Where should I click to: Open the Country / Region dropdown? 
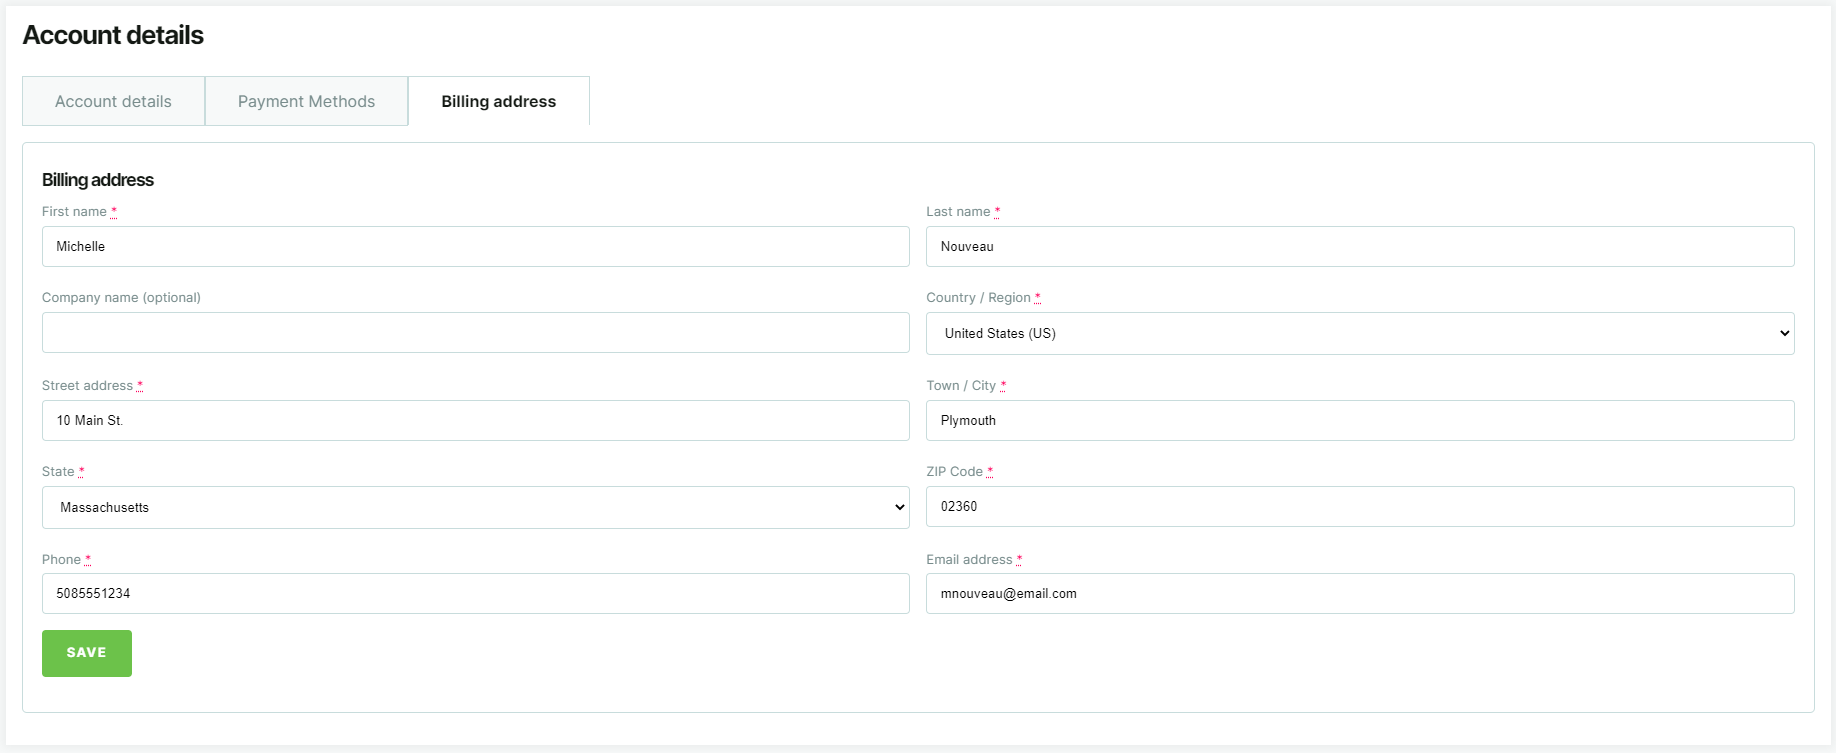[1360, 333]
